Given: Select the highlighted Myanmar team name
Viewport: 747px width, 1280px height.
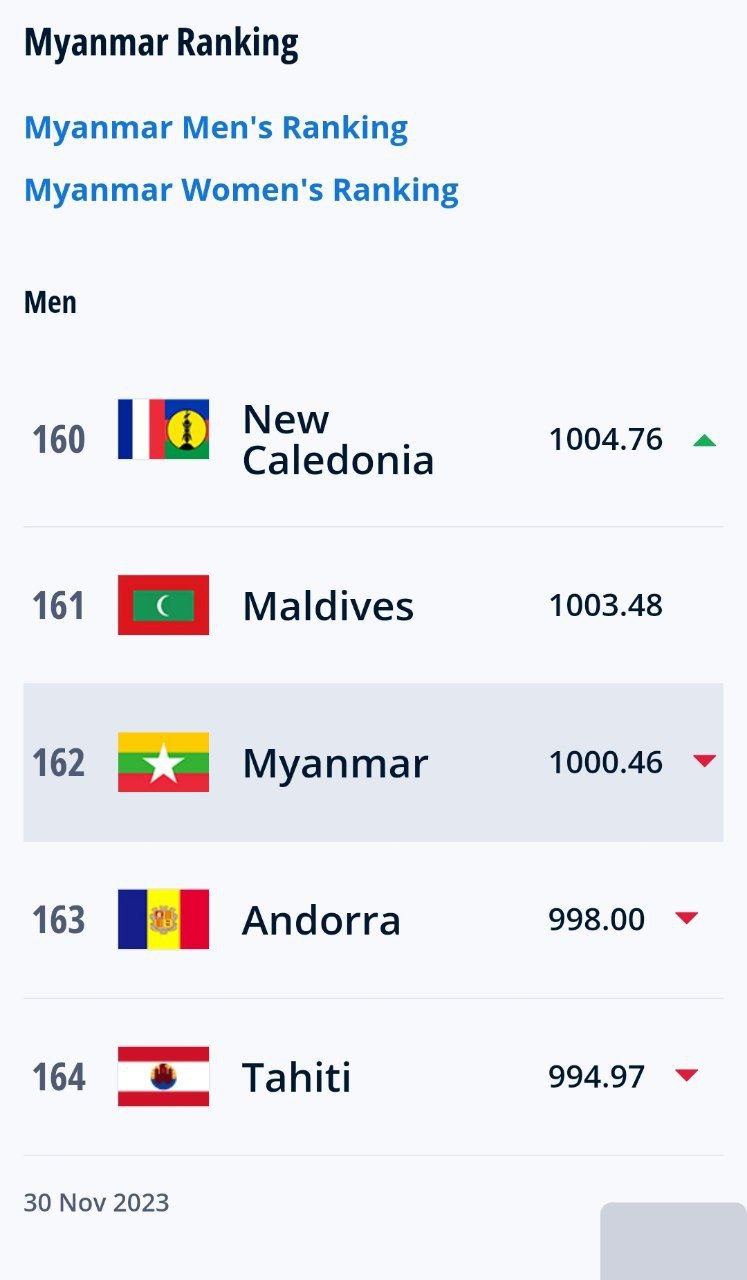Looking at the screenshot, I should (335, 764).
